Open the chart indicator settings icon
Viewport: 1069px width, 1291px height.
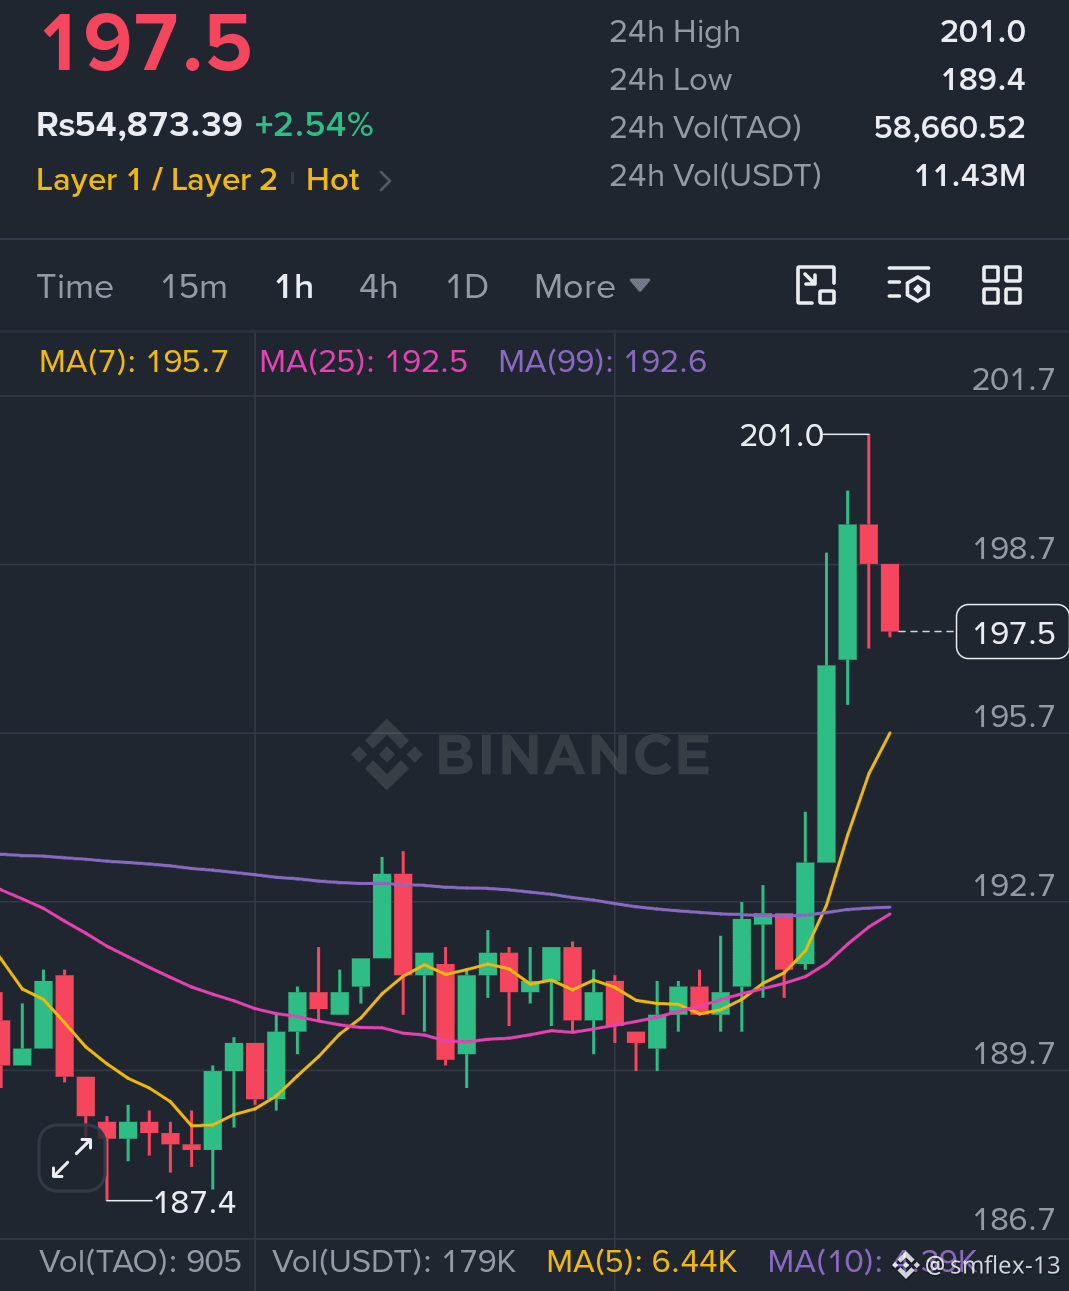pyautogui.click(x=909, y=286)
